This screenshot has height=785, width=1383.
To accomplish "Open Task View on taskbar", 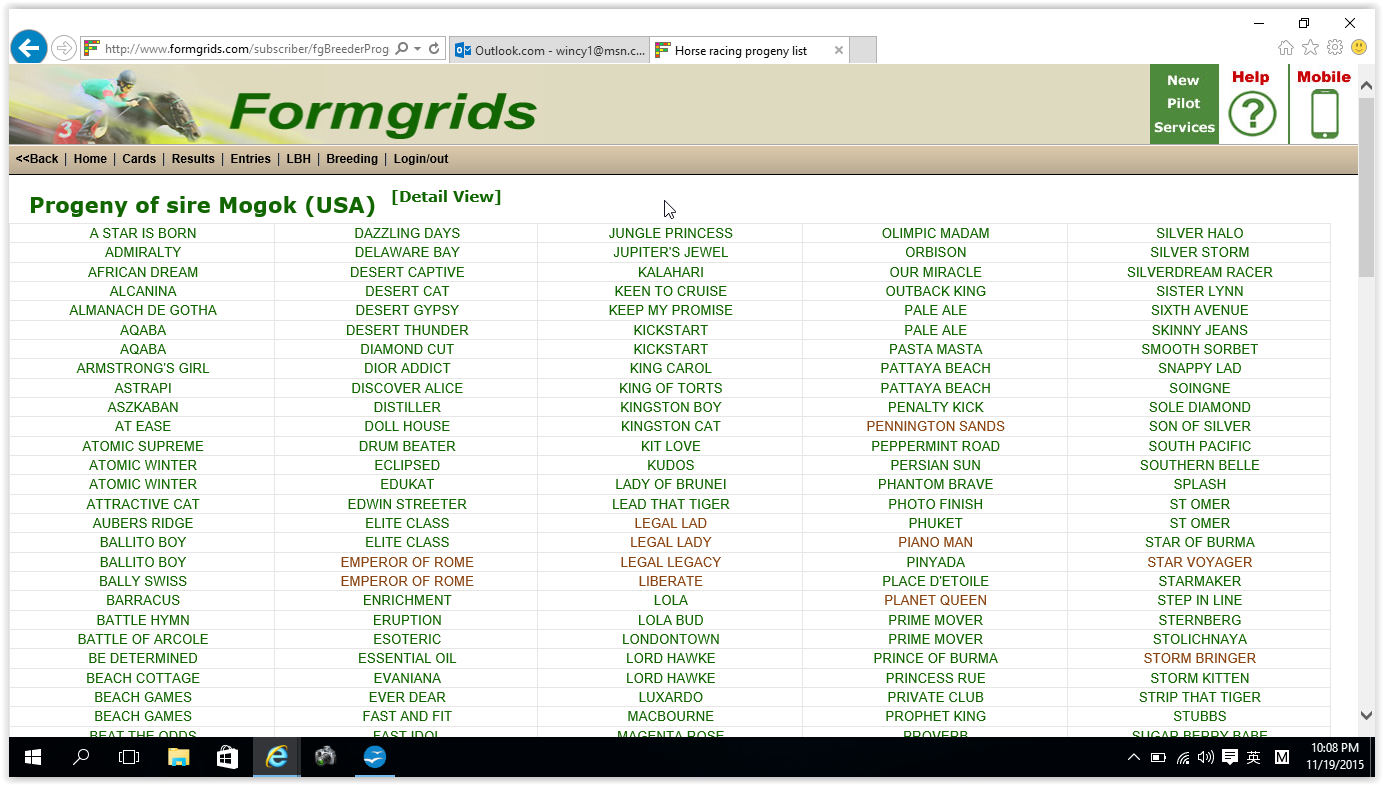I will click(x=129, y=758).
